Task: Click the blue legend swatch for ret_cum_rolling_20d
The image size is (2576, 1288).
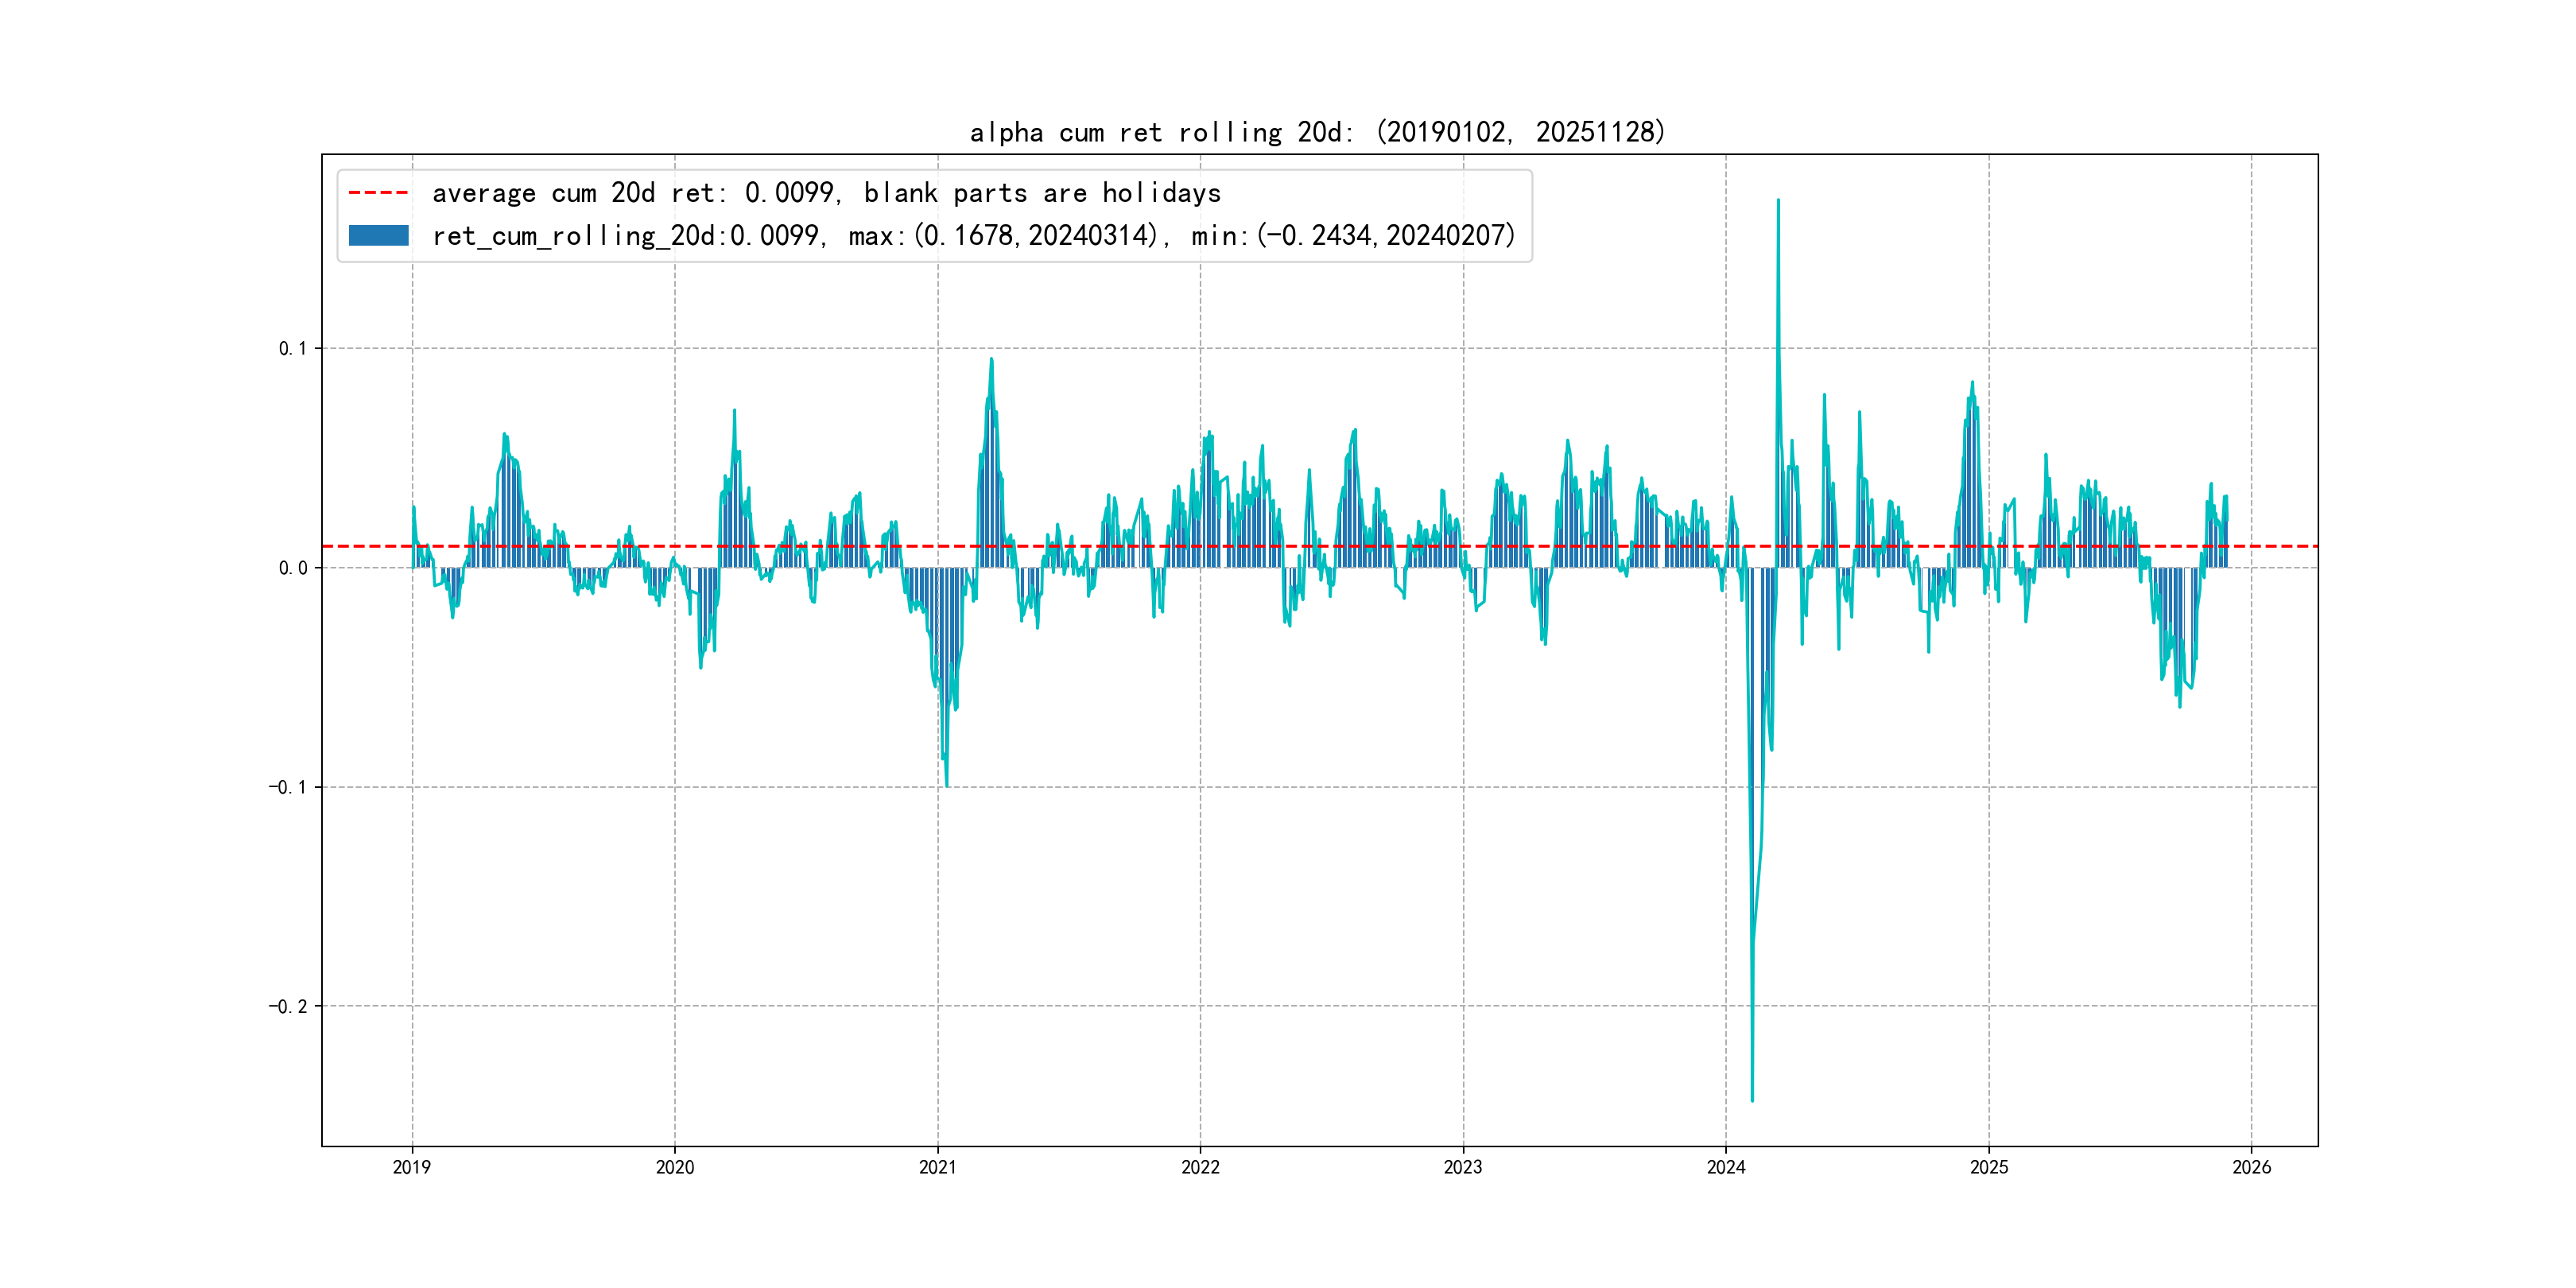Action: pyautogui.click(x=378, y=236)
